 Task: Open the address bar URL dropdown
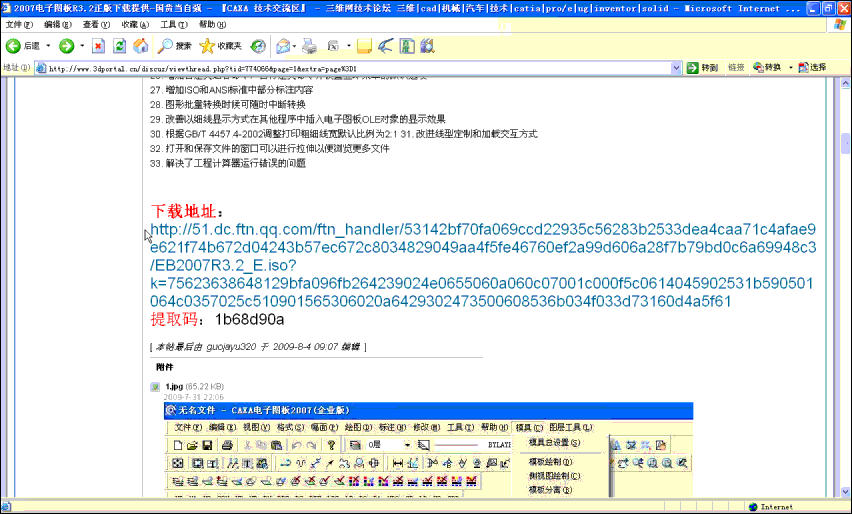(676, 68)
